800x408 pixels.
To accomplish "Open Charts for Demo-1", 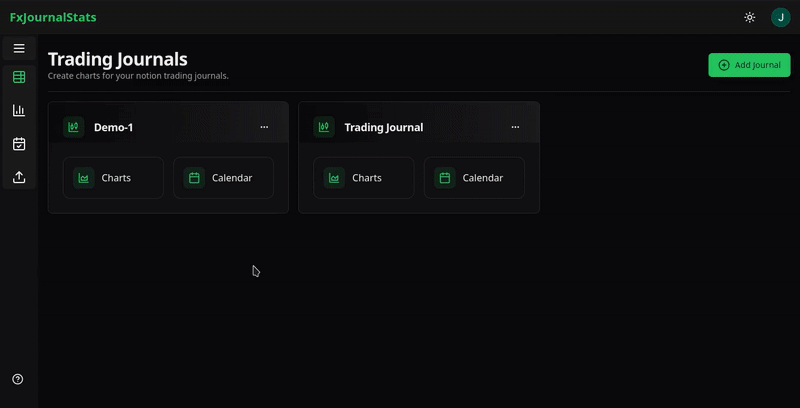I will pyautogui.click(x=113, y=178).
